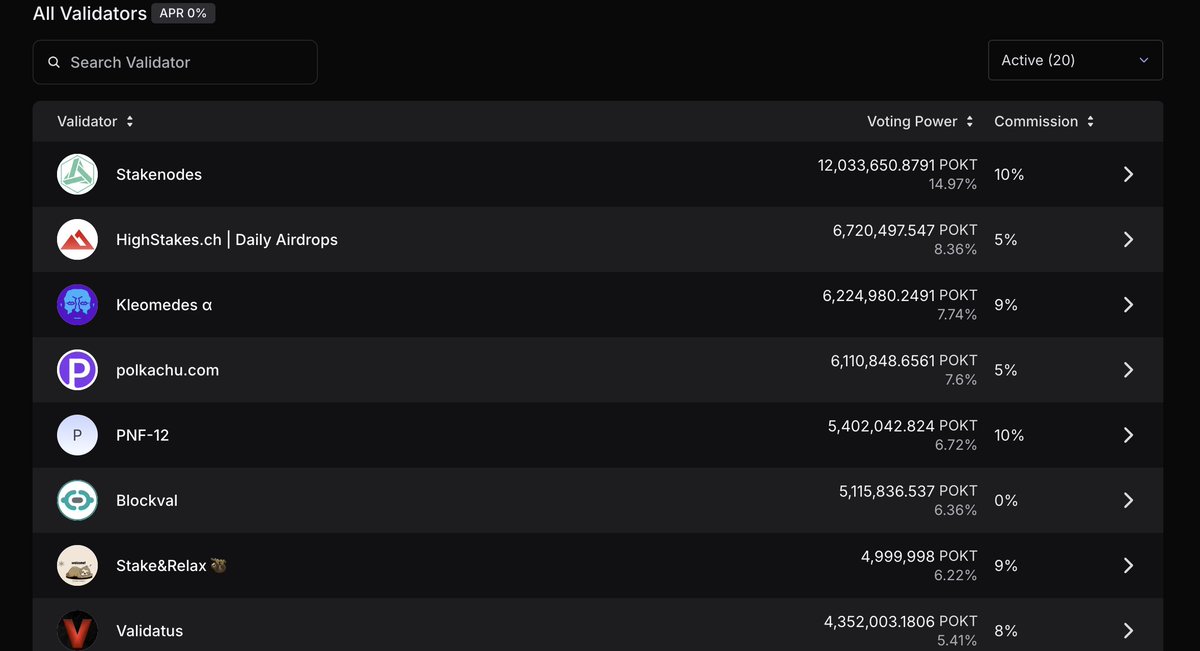Image resolution: width=1200 pixels, height=651 pixels.
Task: Click polkachu.com's 5% commission value
Action: tap(1006, 370)
